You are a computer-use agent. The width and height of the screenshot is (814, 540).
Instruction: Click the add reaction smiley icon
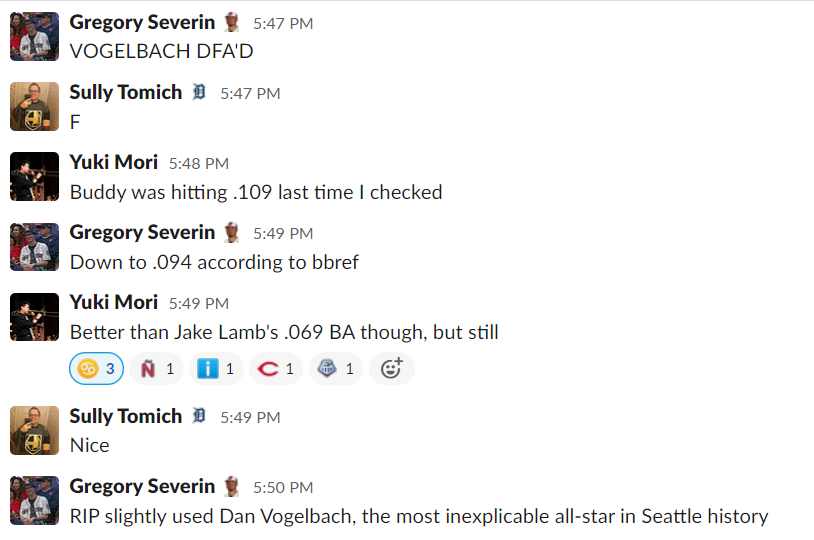(x=391, y=369)
